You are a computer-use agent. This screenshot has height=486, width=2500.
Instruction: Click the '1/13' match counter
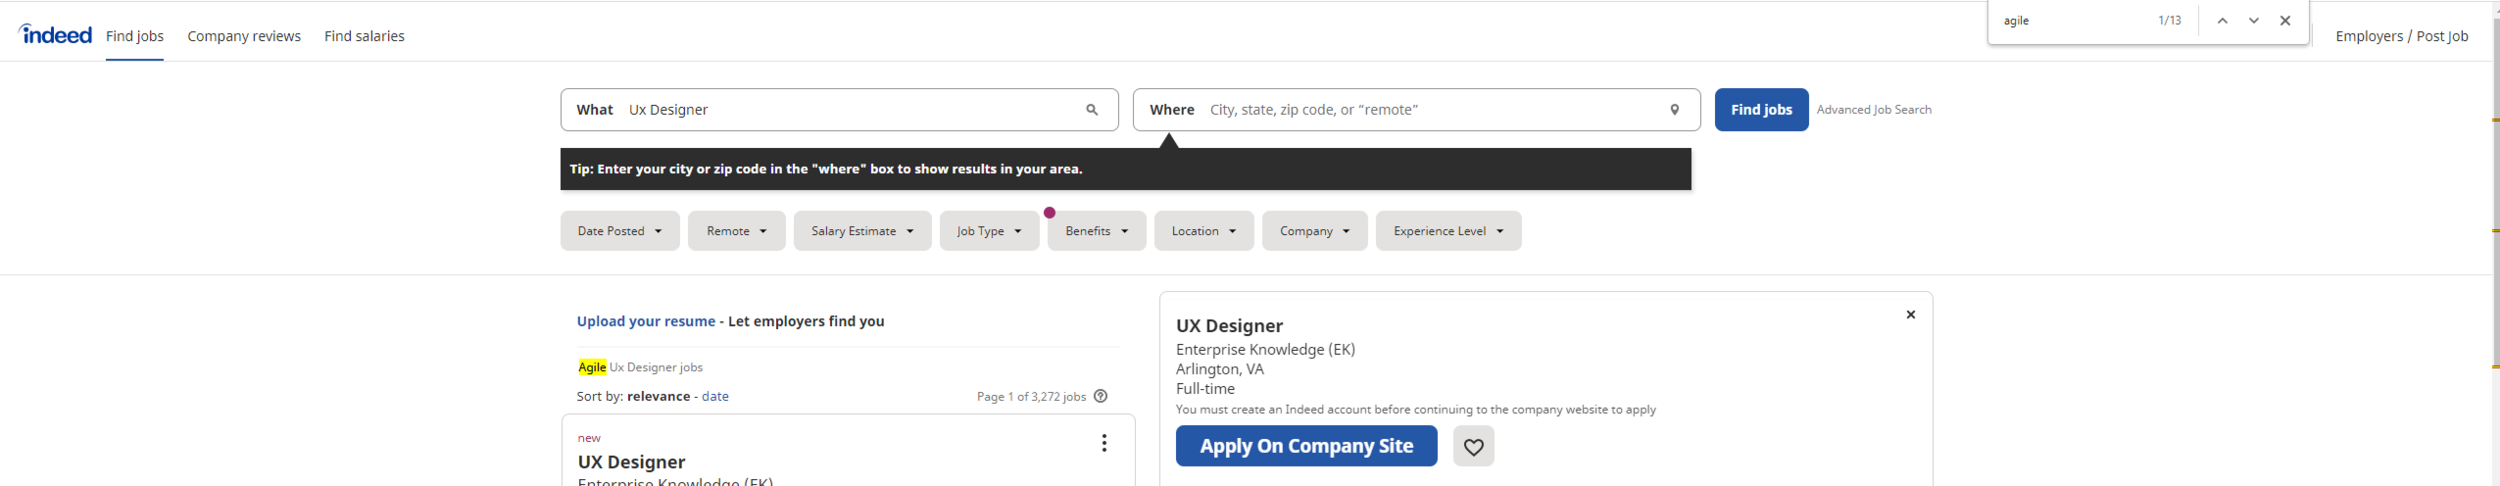[2170, 21]
